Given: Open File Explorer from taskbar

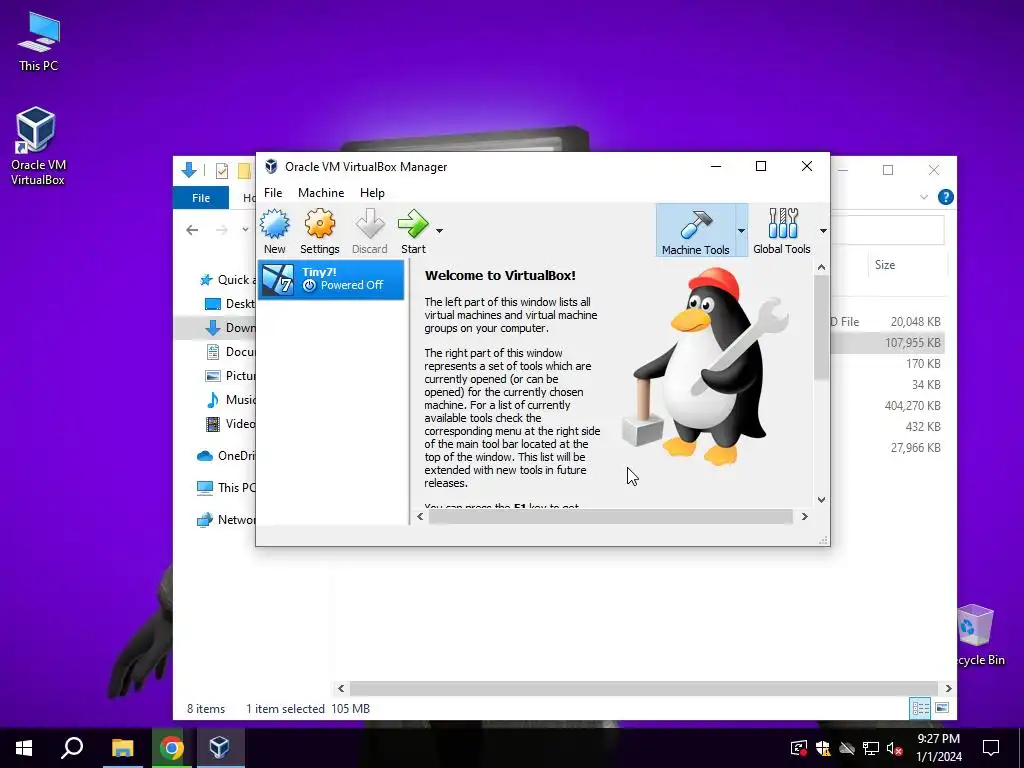Looking at the screenshot, I should (122, 748).
